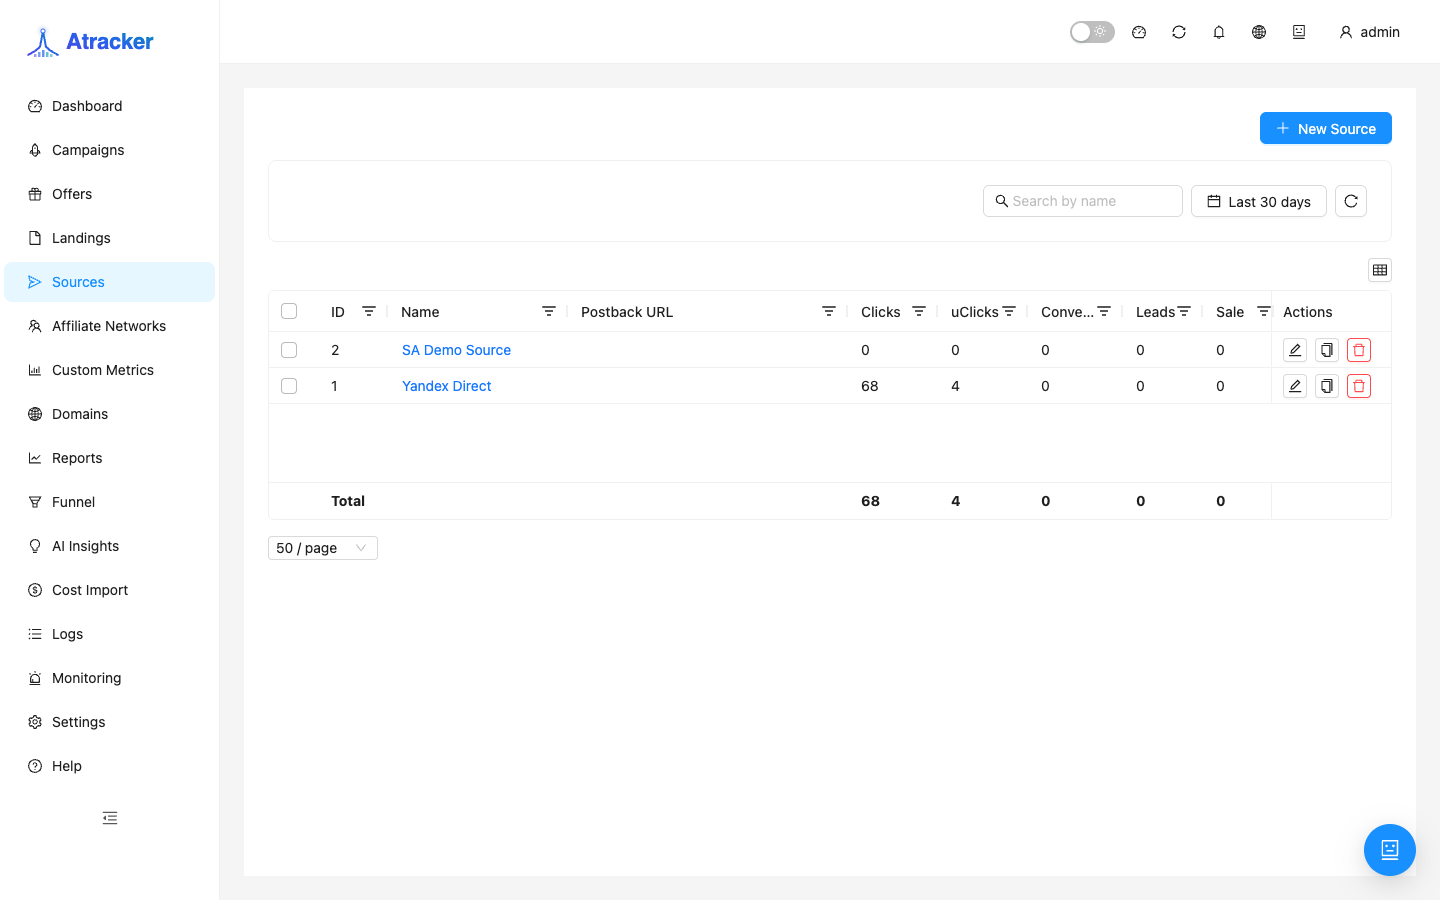Open Campaigns section
Screen dimensions: 1440x900
click(x=109, y=150)
